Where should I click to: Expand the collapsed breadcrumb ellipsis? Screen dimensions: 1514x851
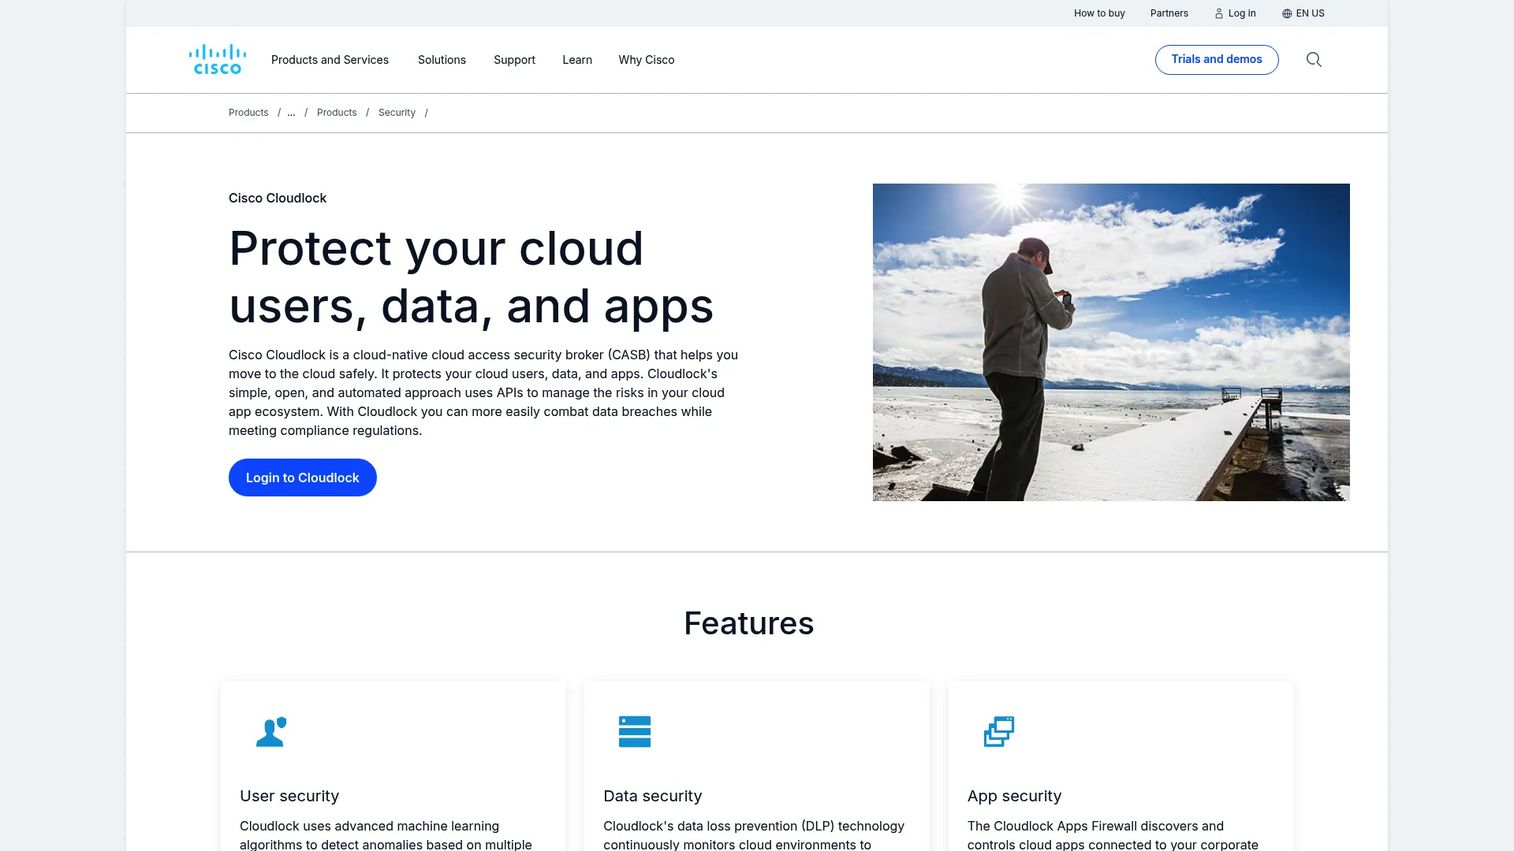tap(291, 113)
